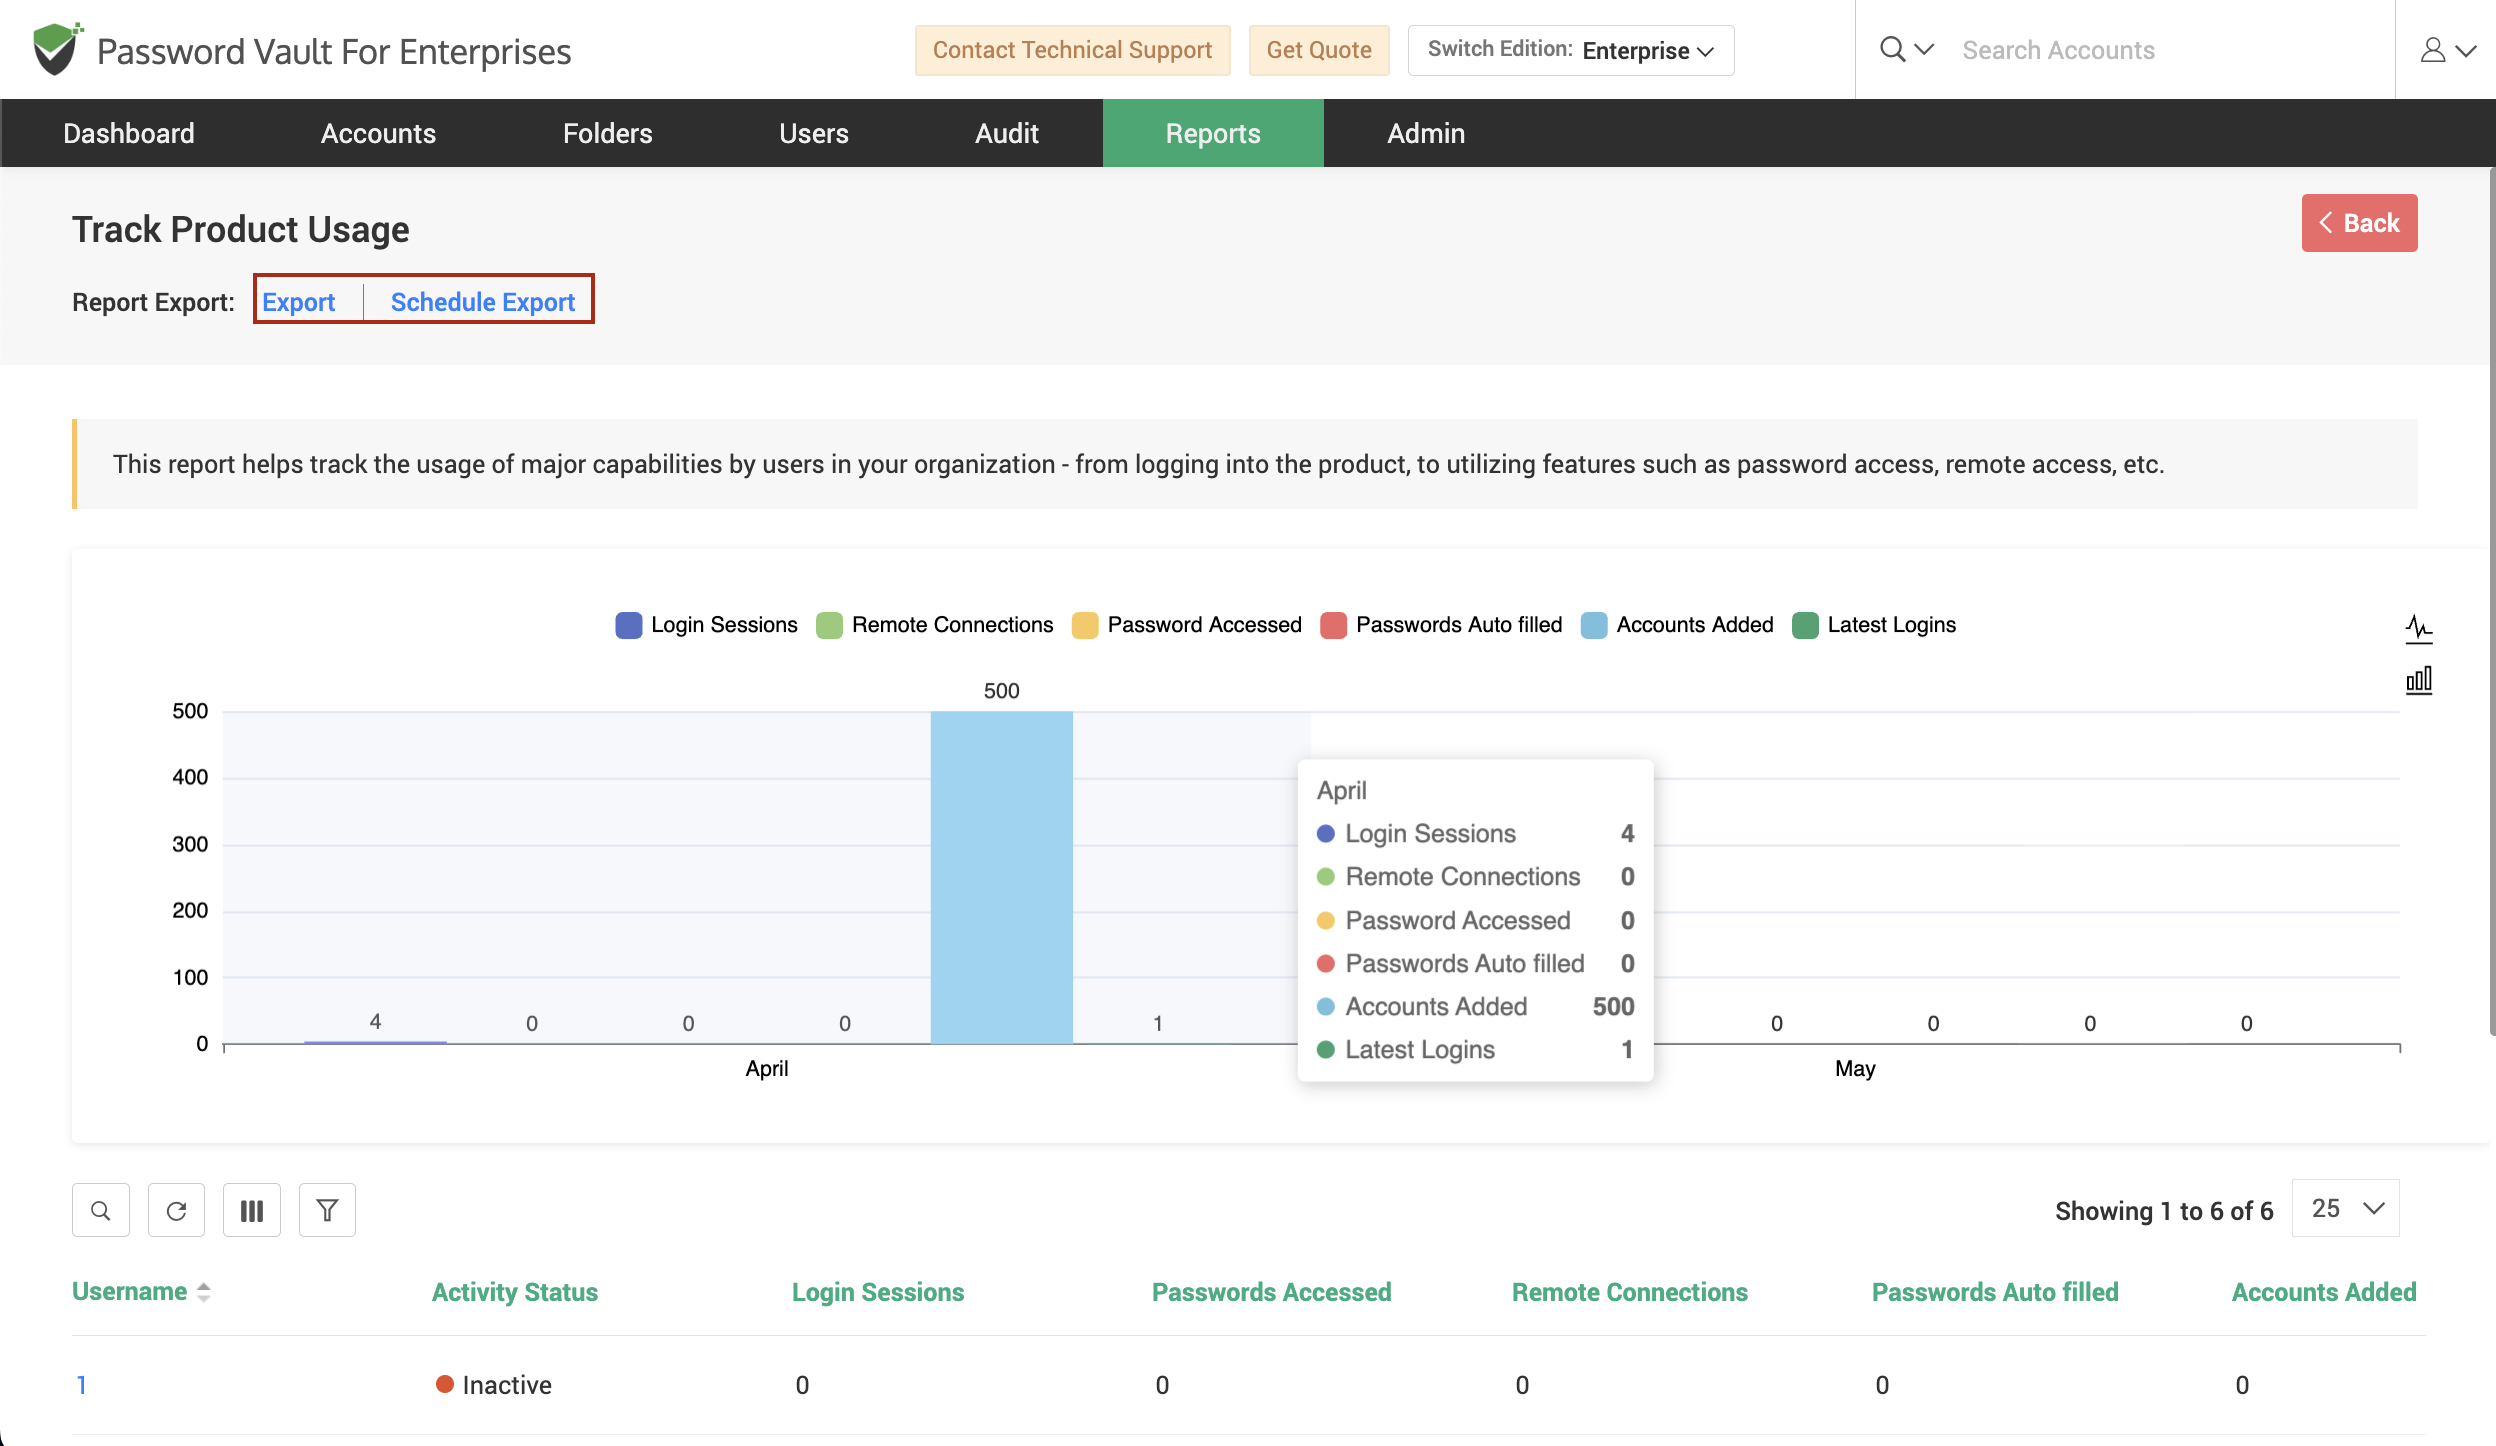
Task: Click the Schedule Export link
Action: 482,302
